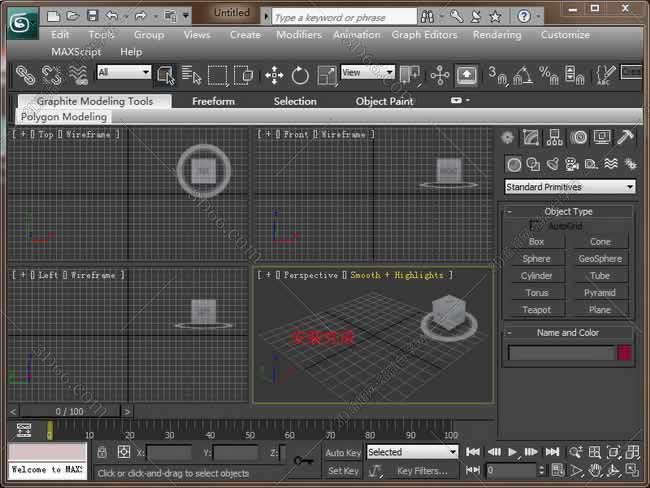
Task: Click the Use Pivot Point Center icon
Action: pos(410,75)
